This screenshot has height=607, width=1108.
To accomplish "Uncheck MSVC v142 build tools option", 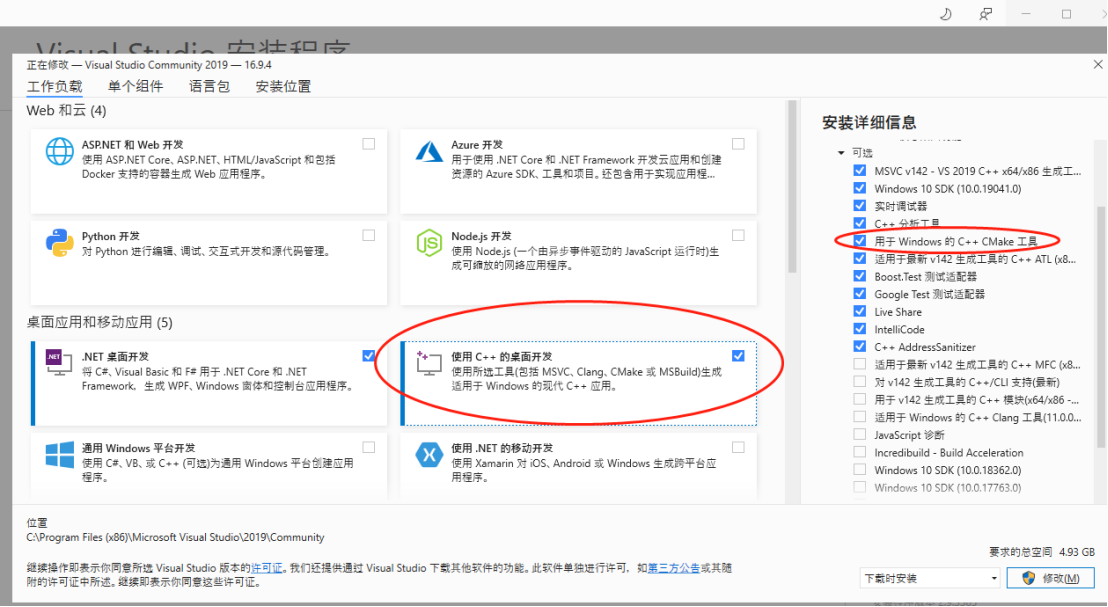I will tap(859, 170).
